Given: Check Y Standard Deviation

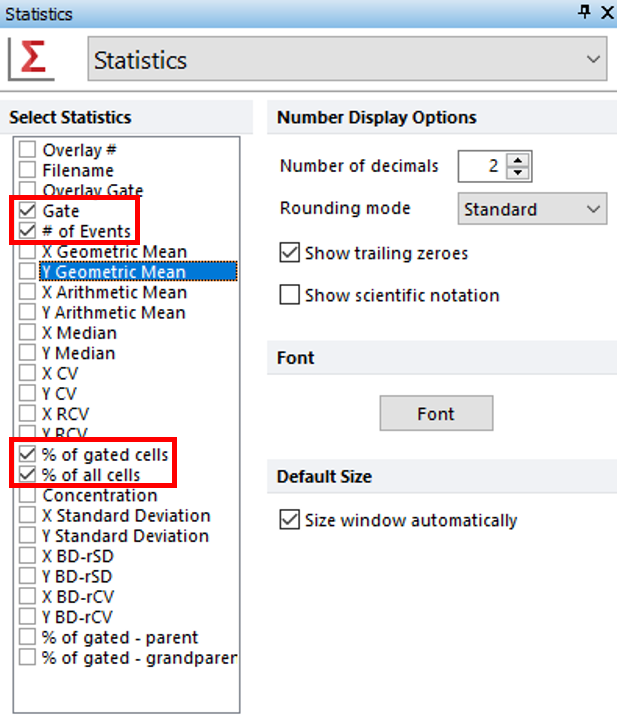Looking at the screenshot, I should point(28,535).
